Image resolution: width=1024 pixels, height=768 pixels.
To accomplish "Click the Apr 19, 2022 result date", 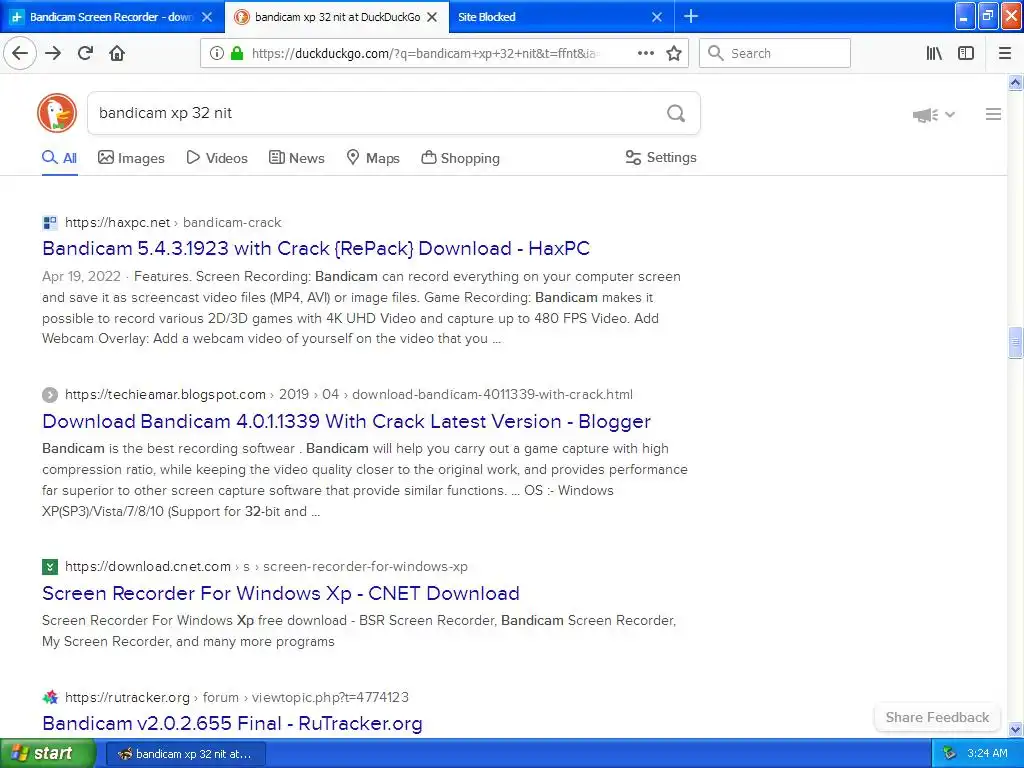I will [x=81, y=276].
